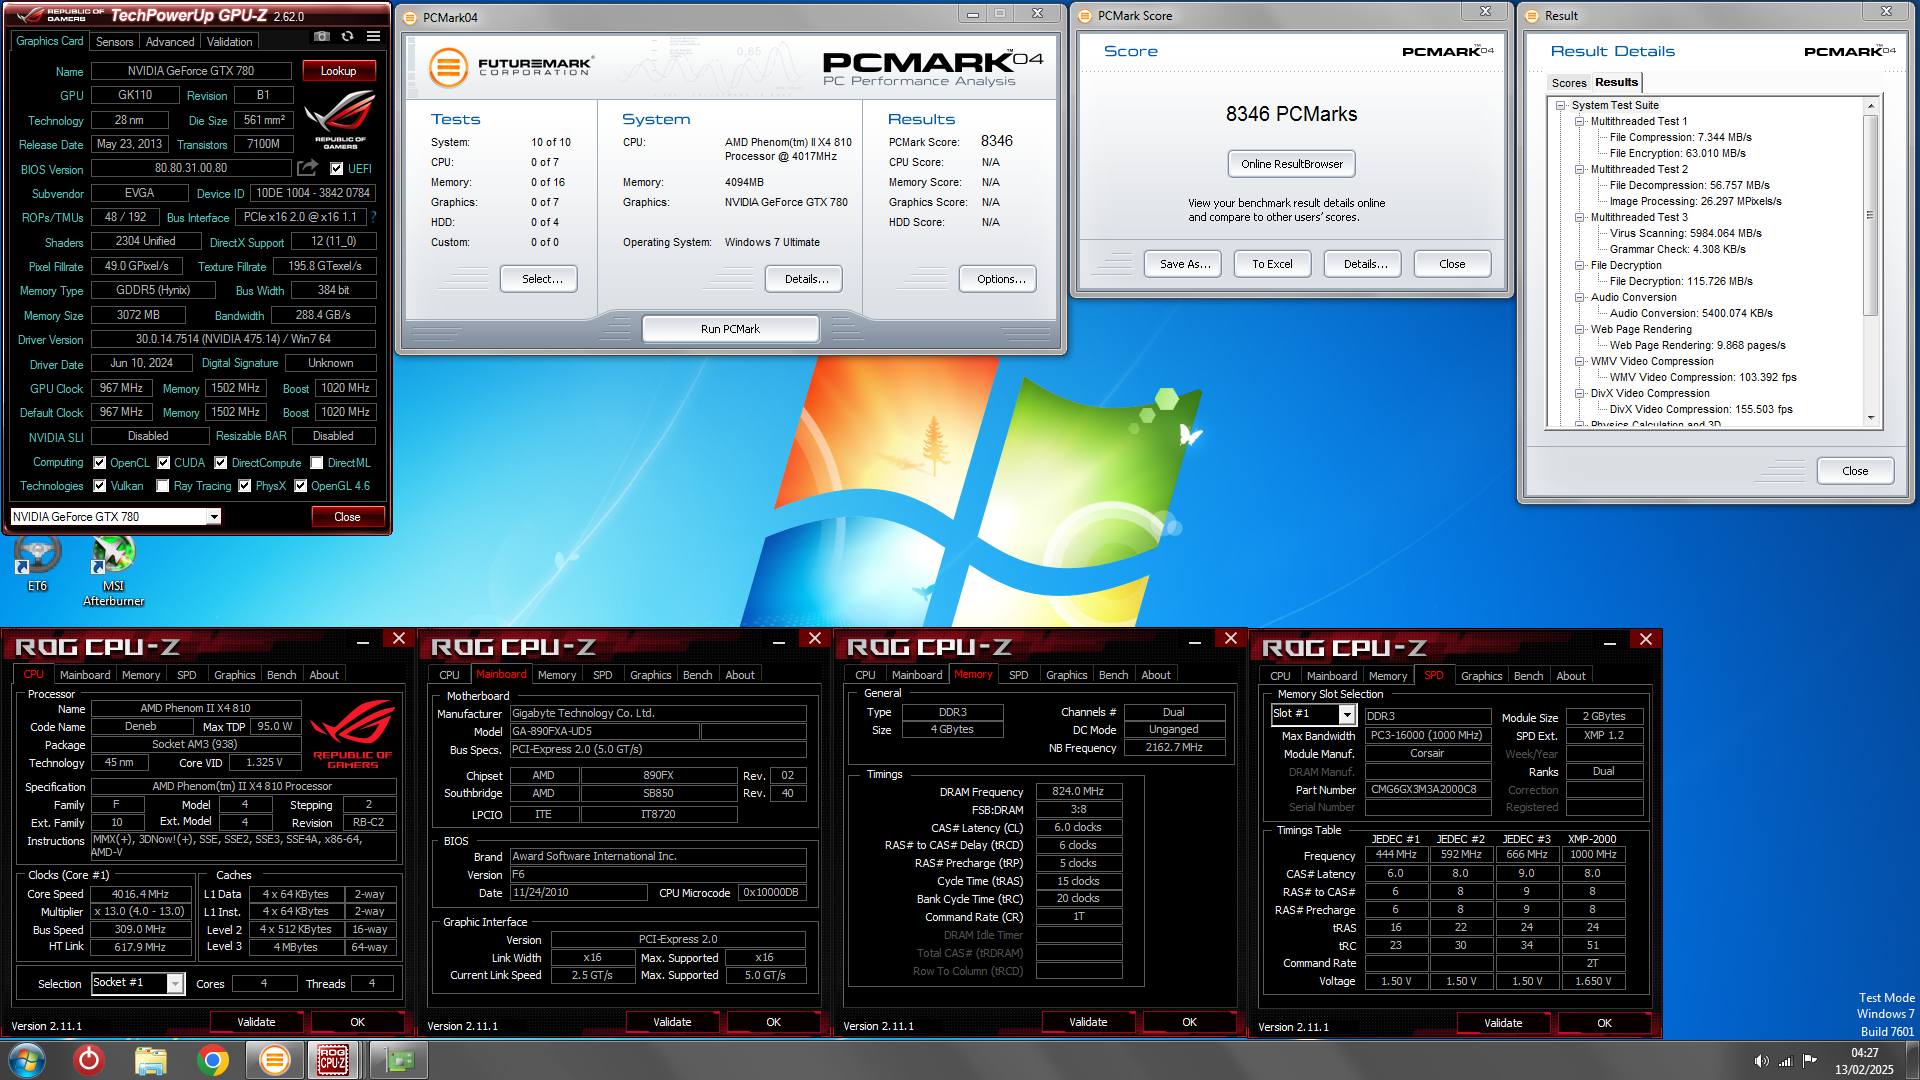Open GPU selection dropdown in GPU-Z
This screenshot has height=1080, width=1920.
(x=214, y=517)
